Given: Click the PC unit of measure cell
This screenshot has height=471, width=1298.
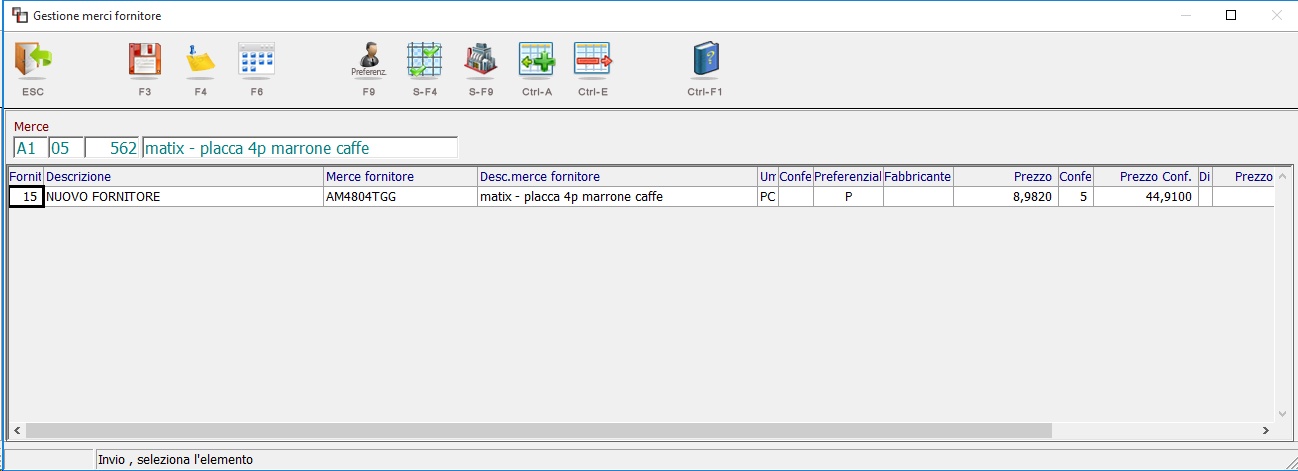Looking at the screenshot, I should tap(768, 197).
